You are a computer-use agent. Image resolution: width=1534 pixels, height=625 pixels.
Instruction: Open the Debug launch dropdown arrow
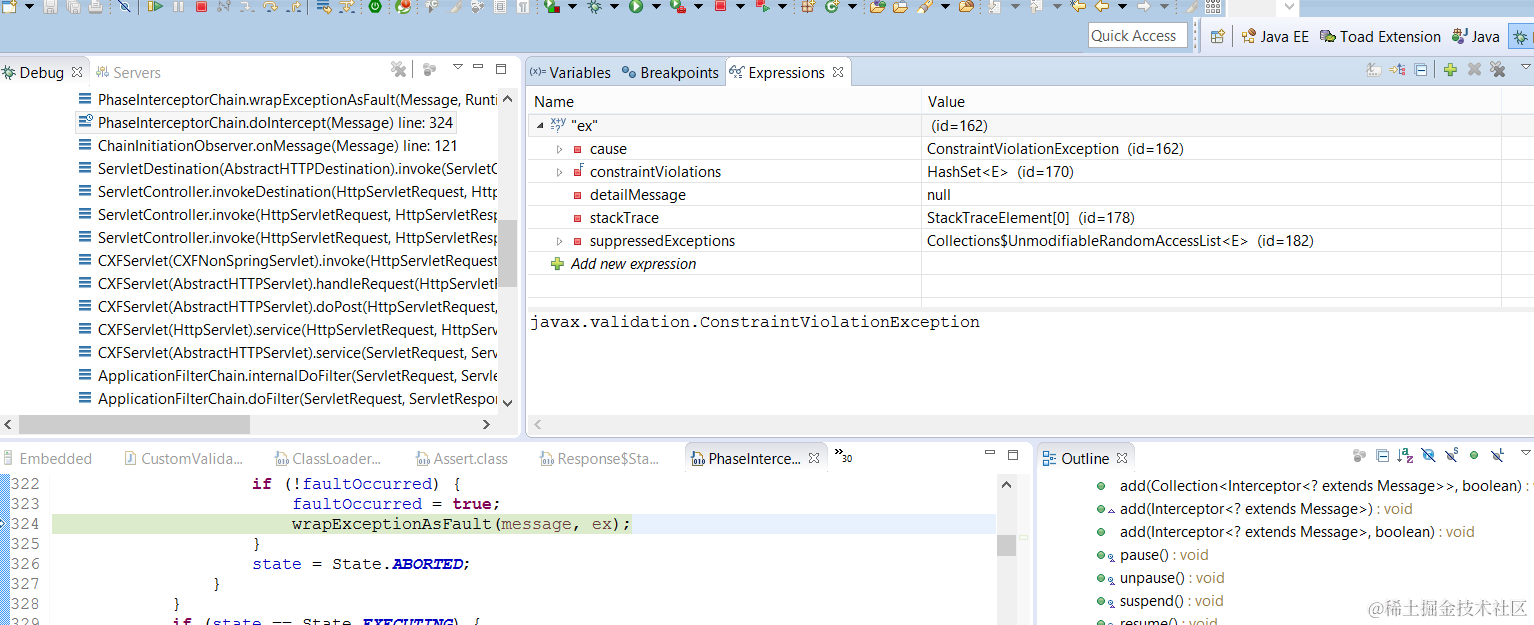pyautogui.click(x=614, y=6)
